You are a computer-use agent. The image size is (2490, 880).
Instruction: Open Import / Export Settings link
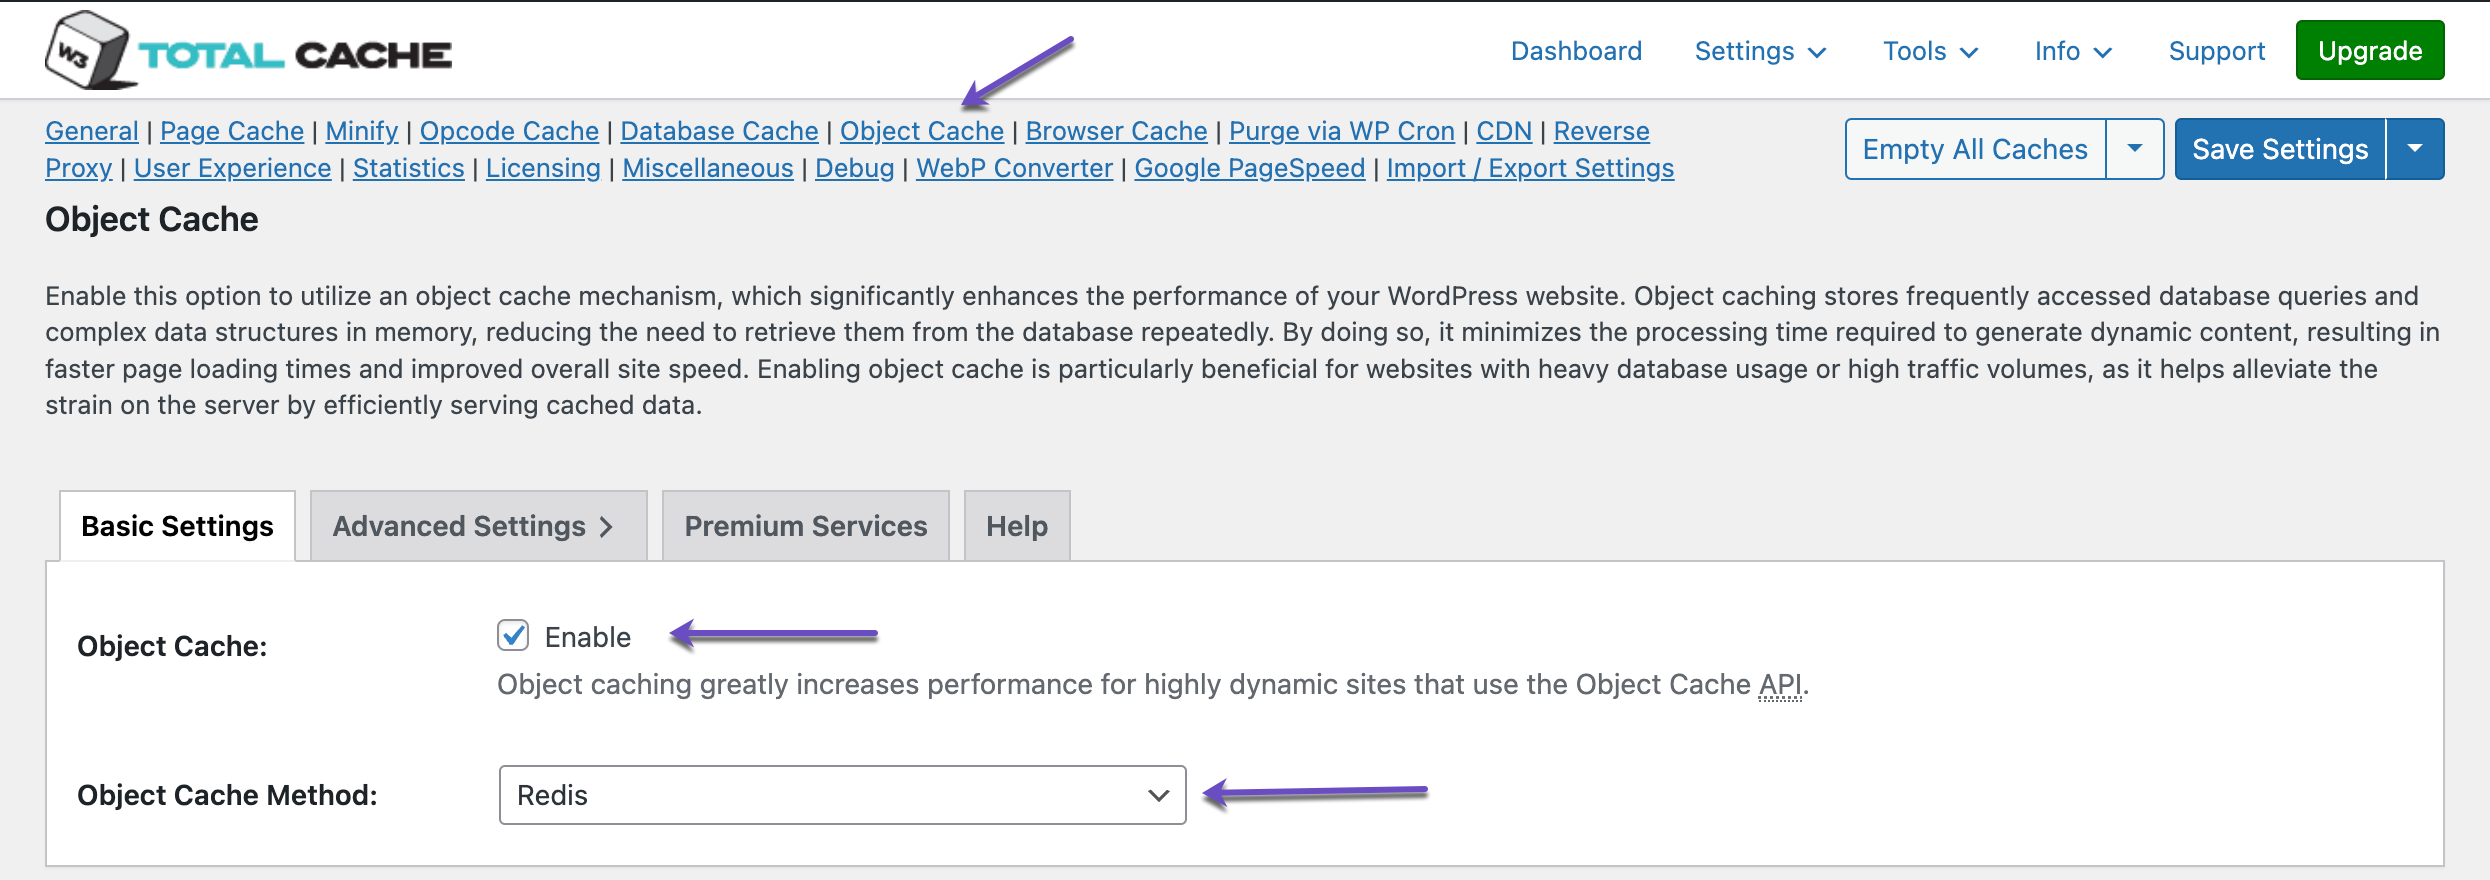tap(1529, 168)
